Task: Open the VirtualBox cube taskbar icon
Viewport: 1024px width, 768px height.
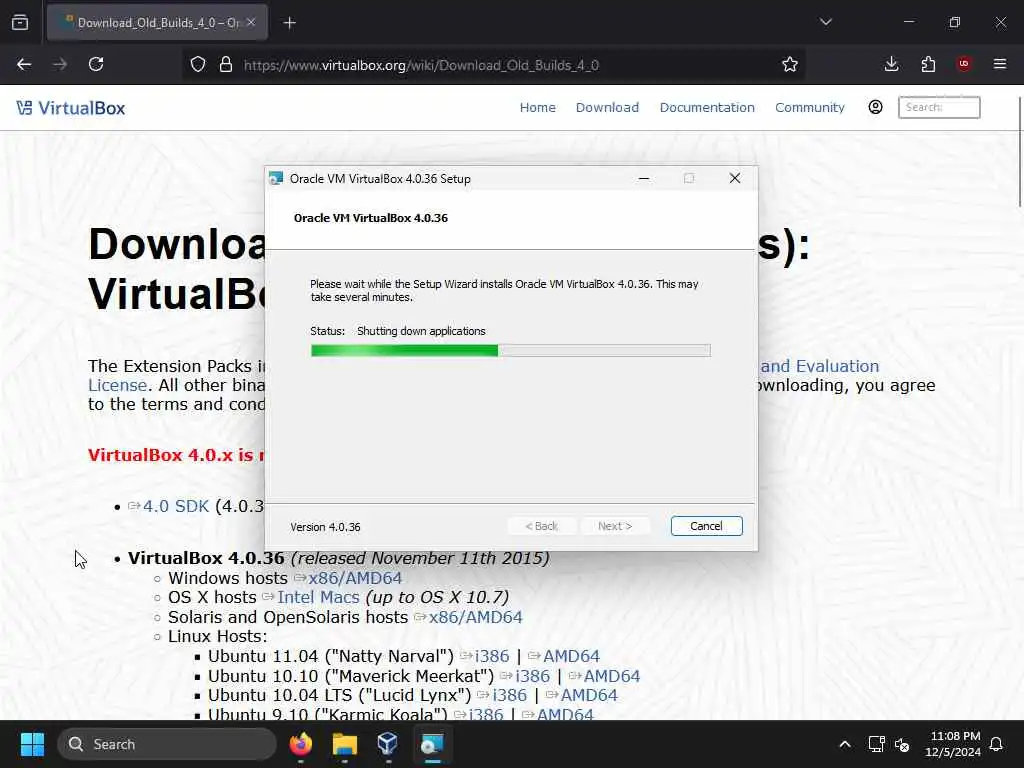Action: 388,744
